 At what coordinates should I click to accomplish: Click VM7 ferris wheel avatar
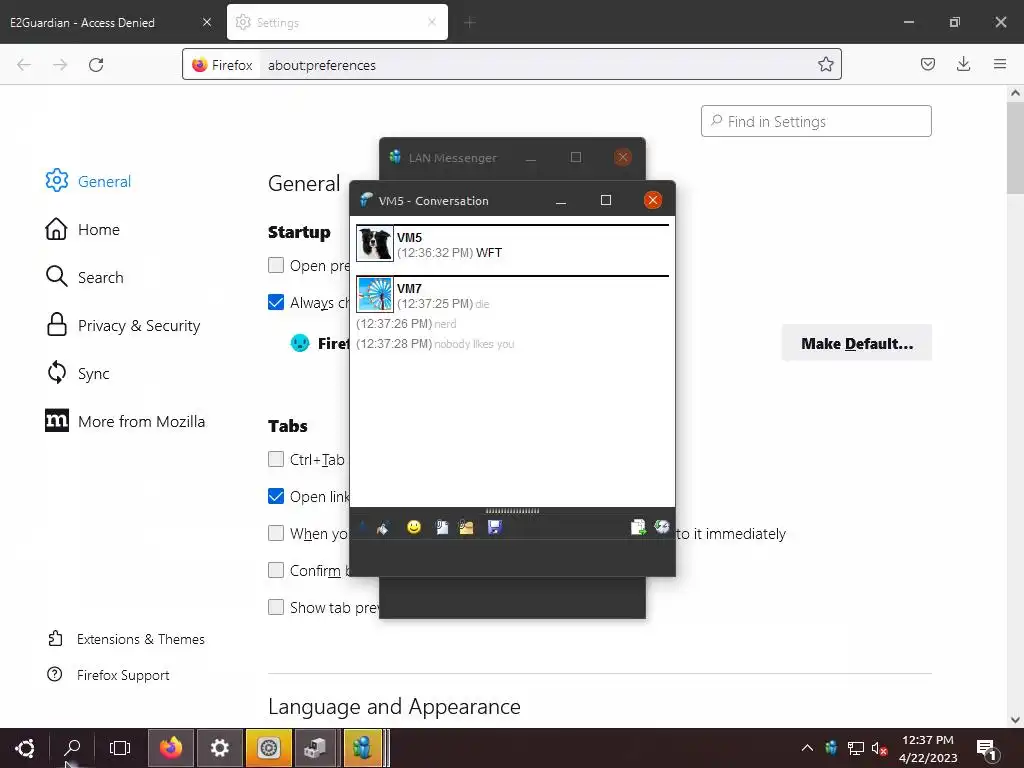pyautogui.click(x=375, y=294)
